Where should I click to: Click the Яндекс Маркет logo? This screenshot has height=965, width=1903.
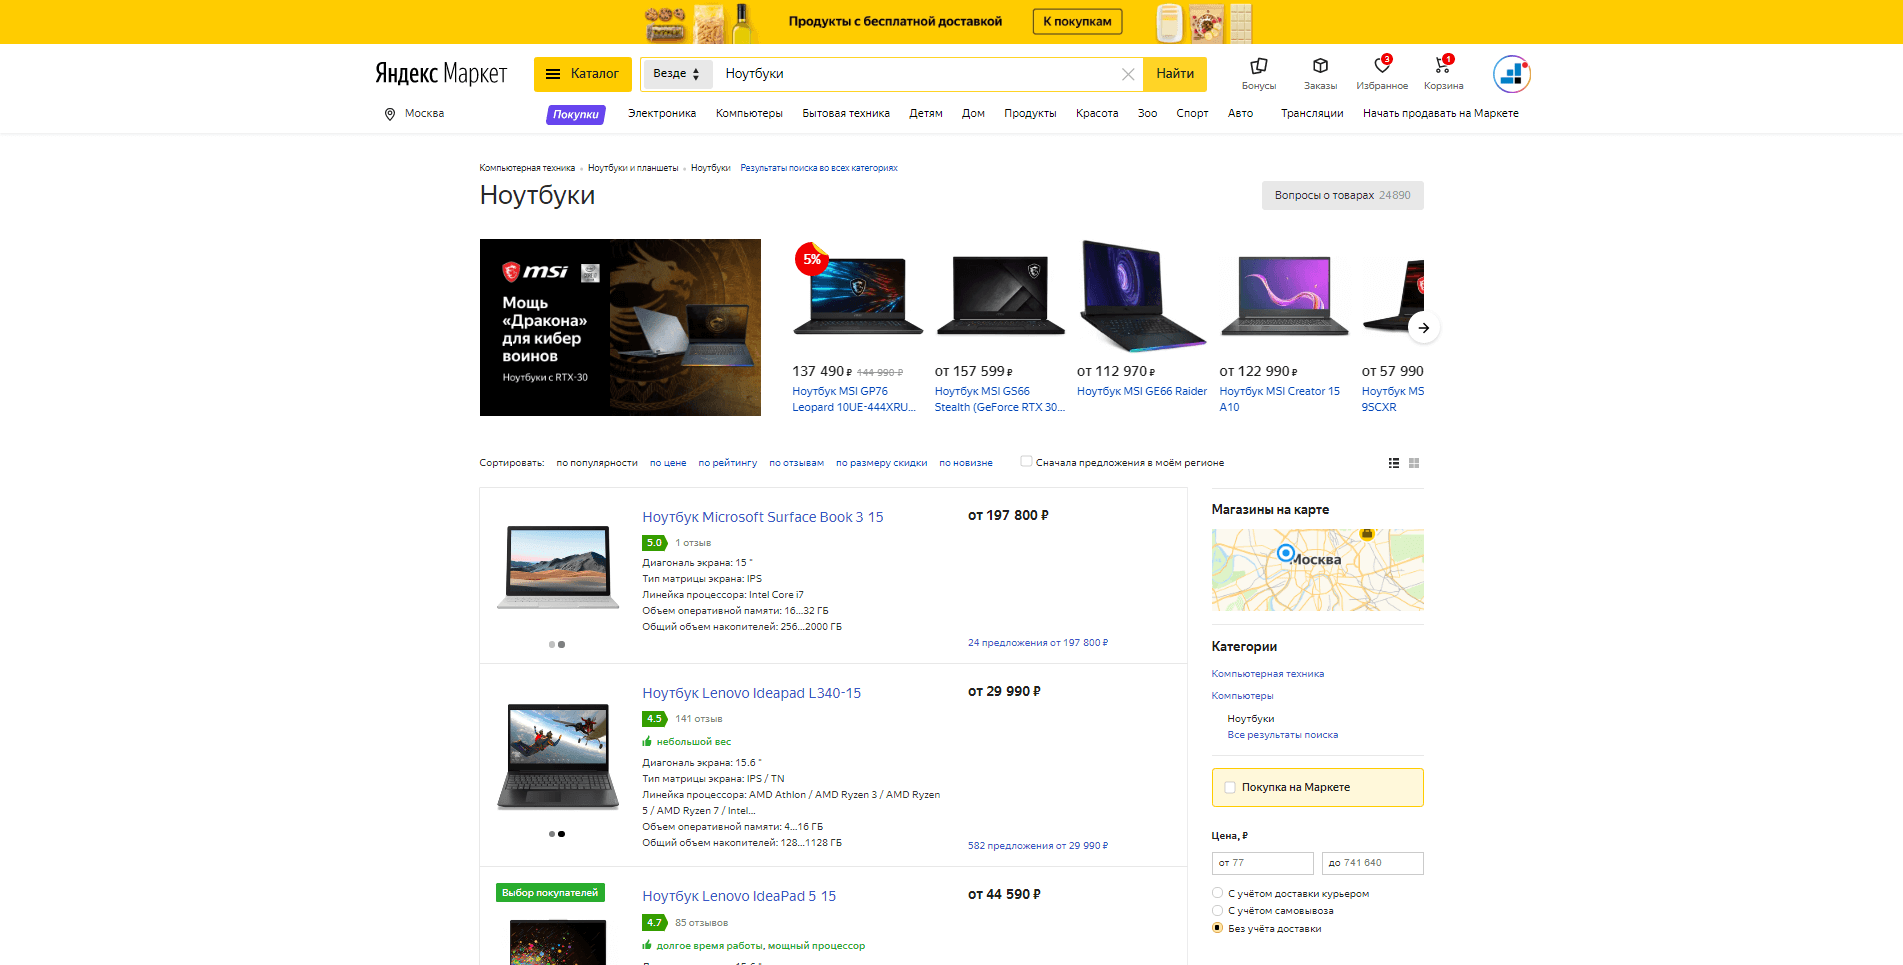coord(441,74)
